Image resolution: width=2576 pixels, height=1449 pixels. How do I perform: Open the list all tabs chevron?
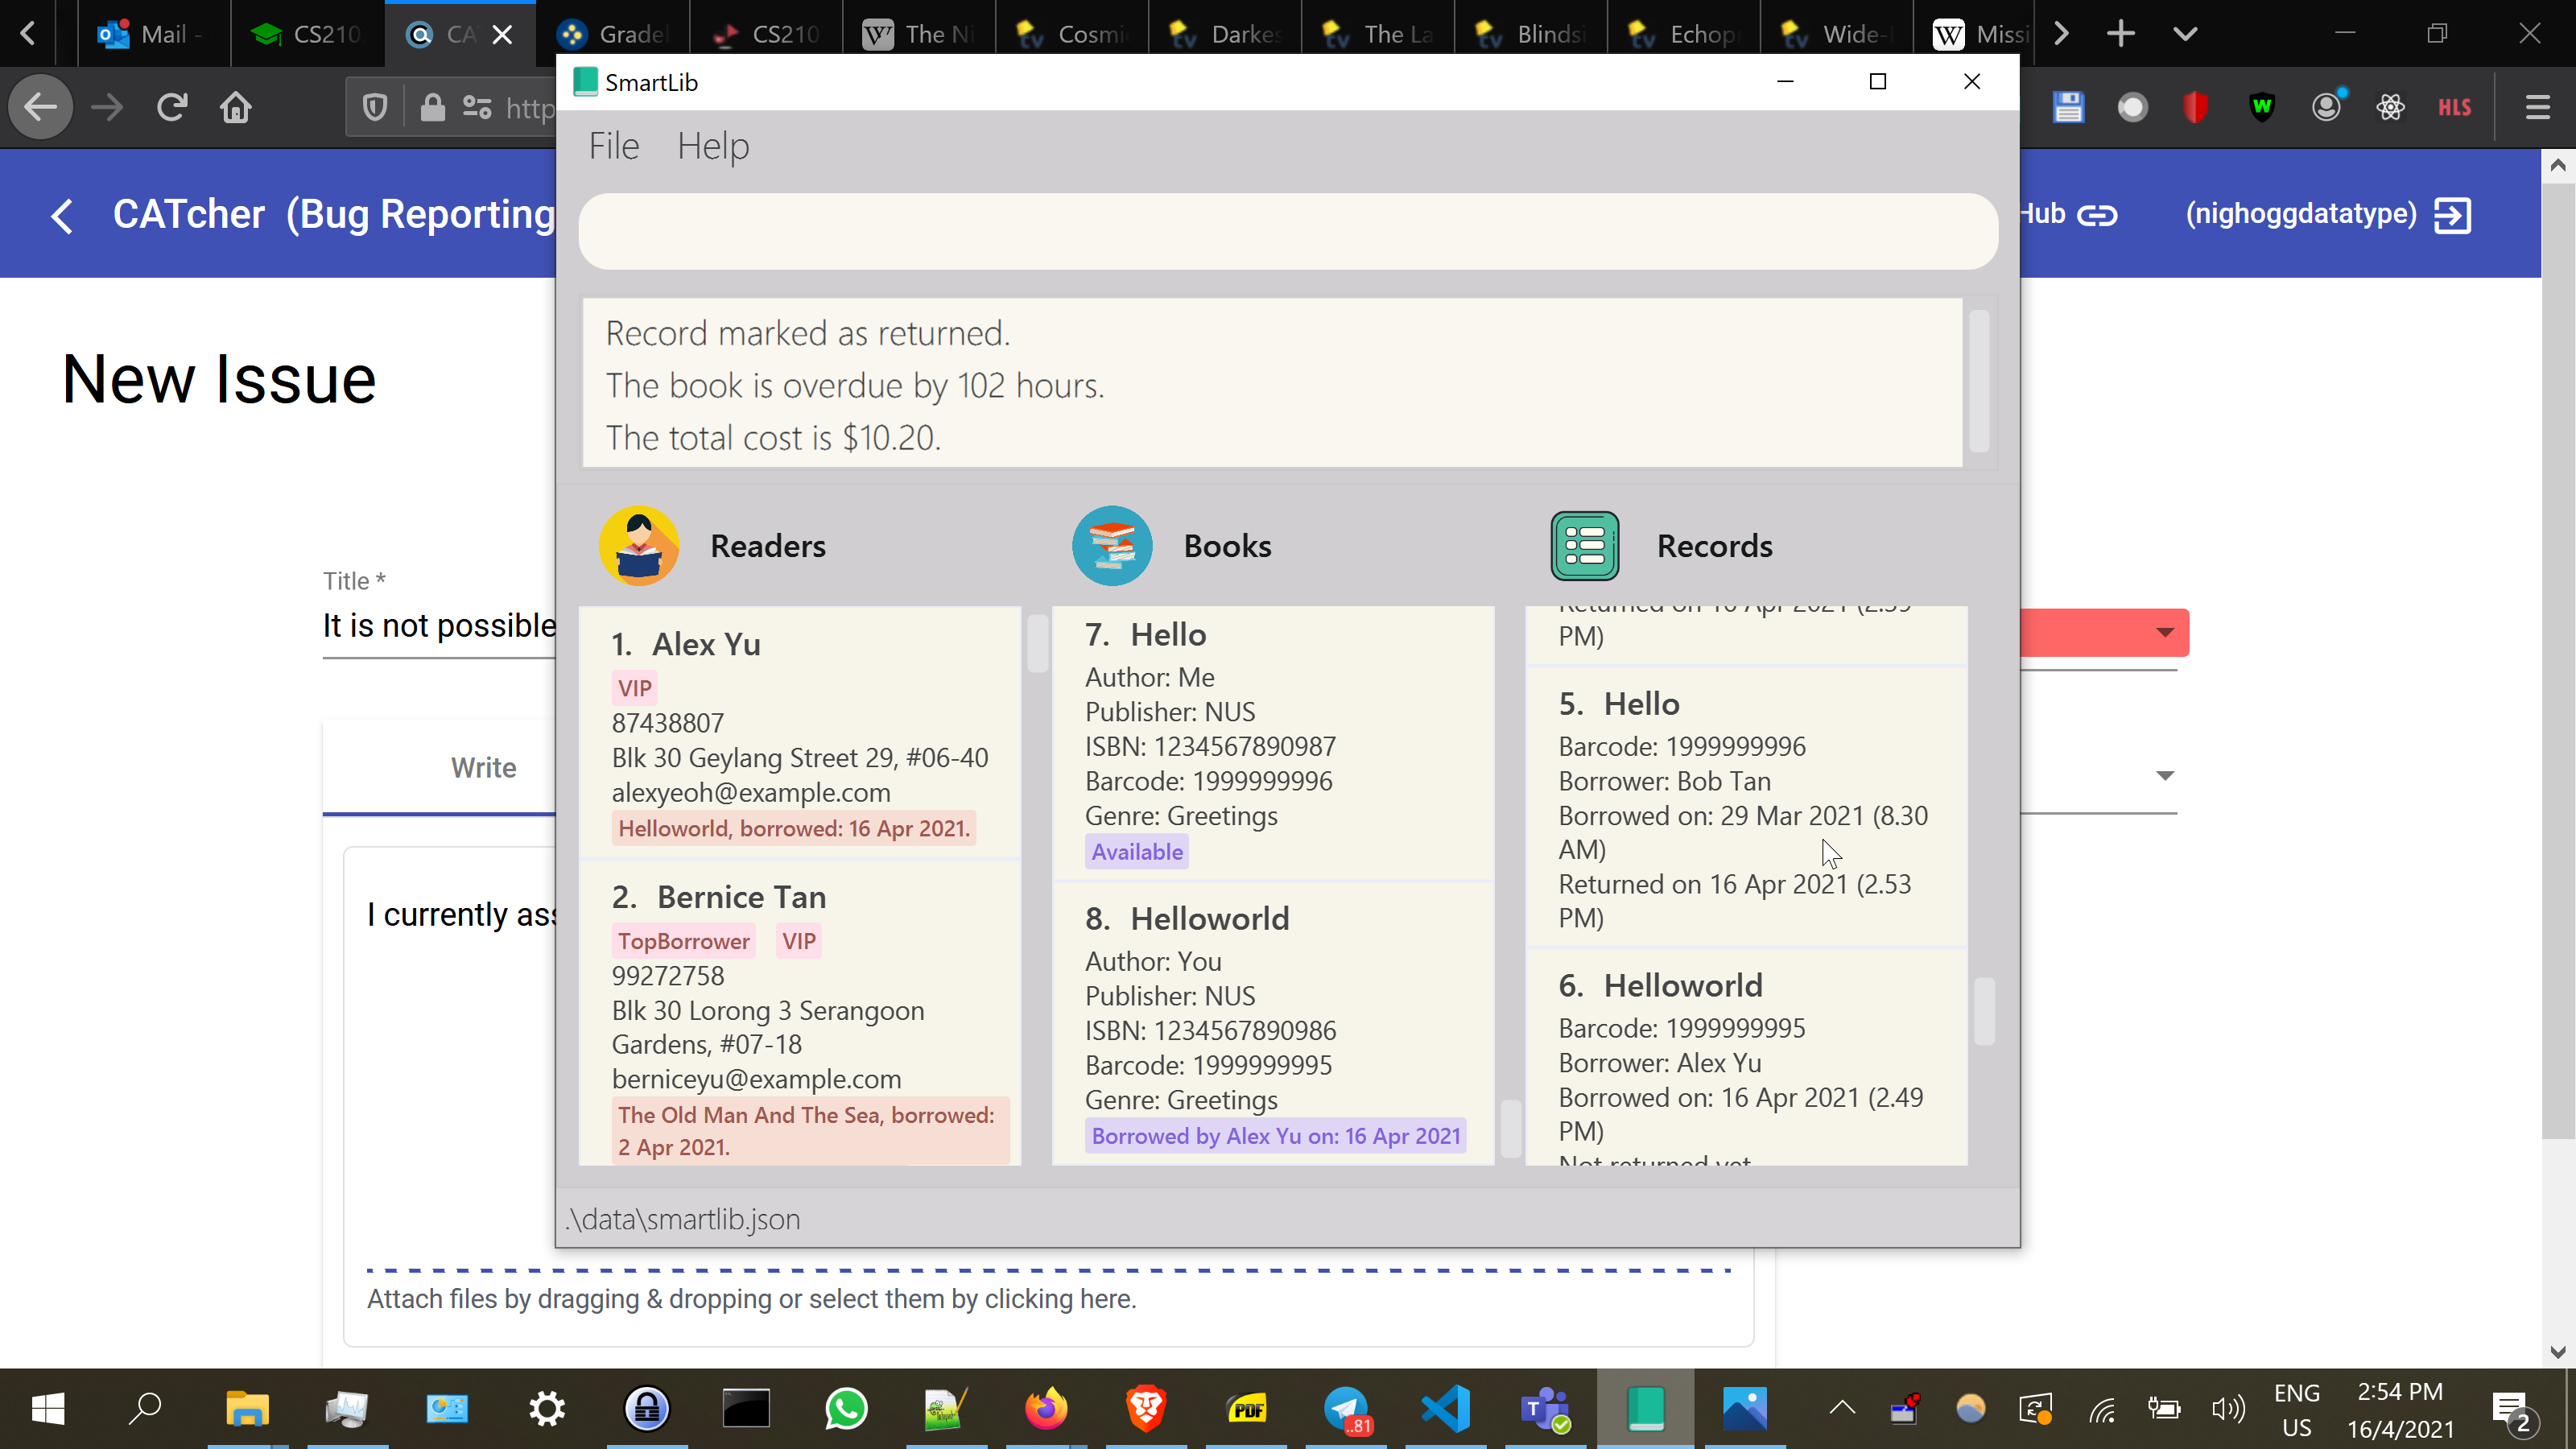[2185, 34]
